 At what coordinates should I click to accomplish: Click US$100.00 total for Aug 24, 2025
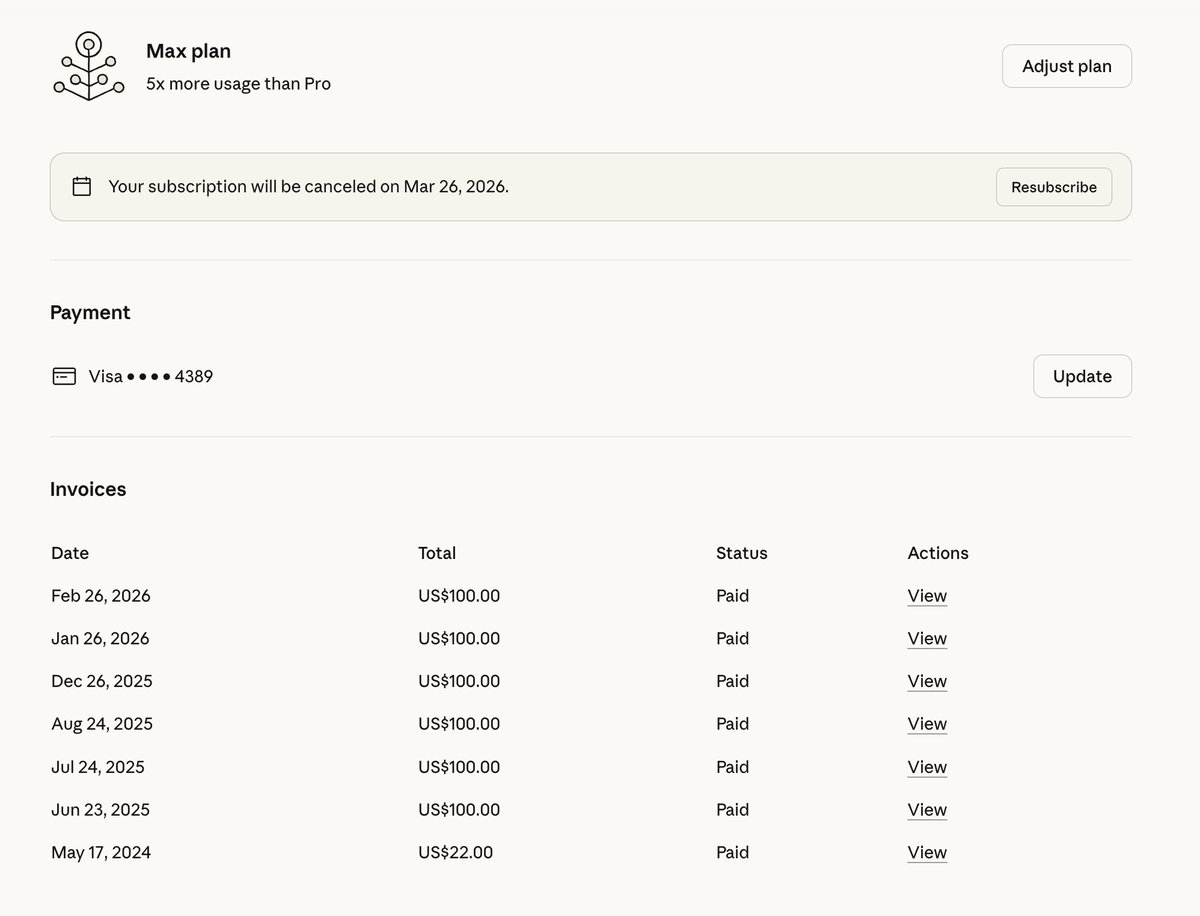point(459,724)
